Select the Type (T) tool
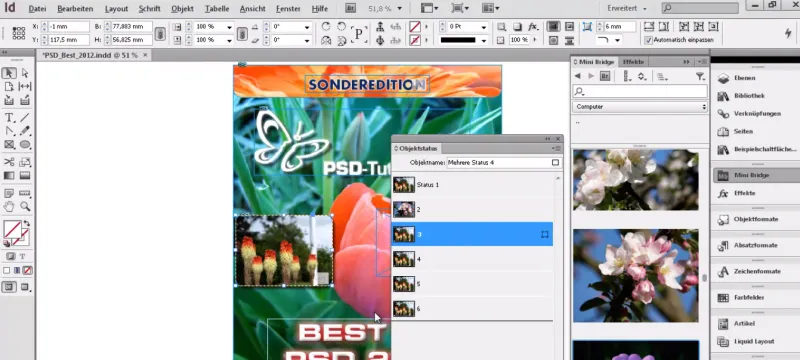The image size is (800, 360). click(9, 118)
